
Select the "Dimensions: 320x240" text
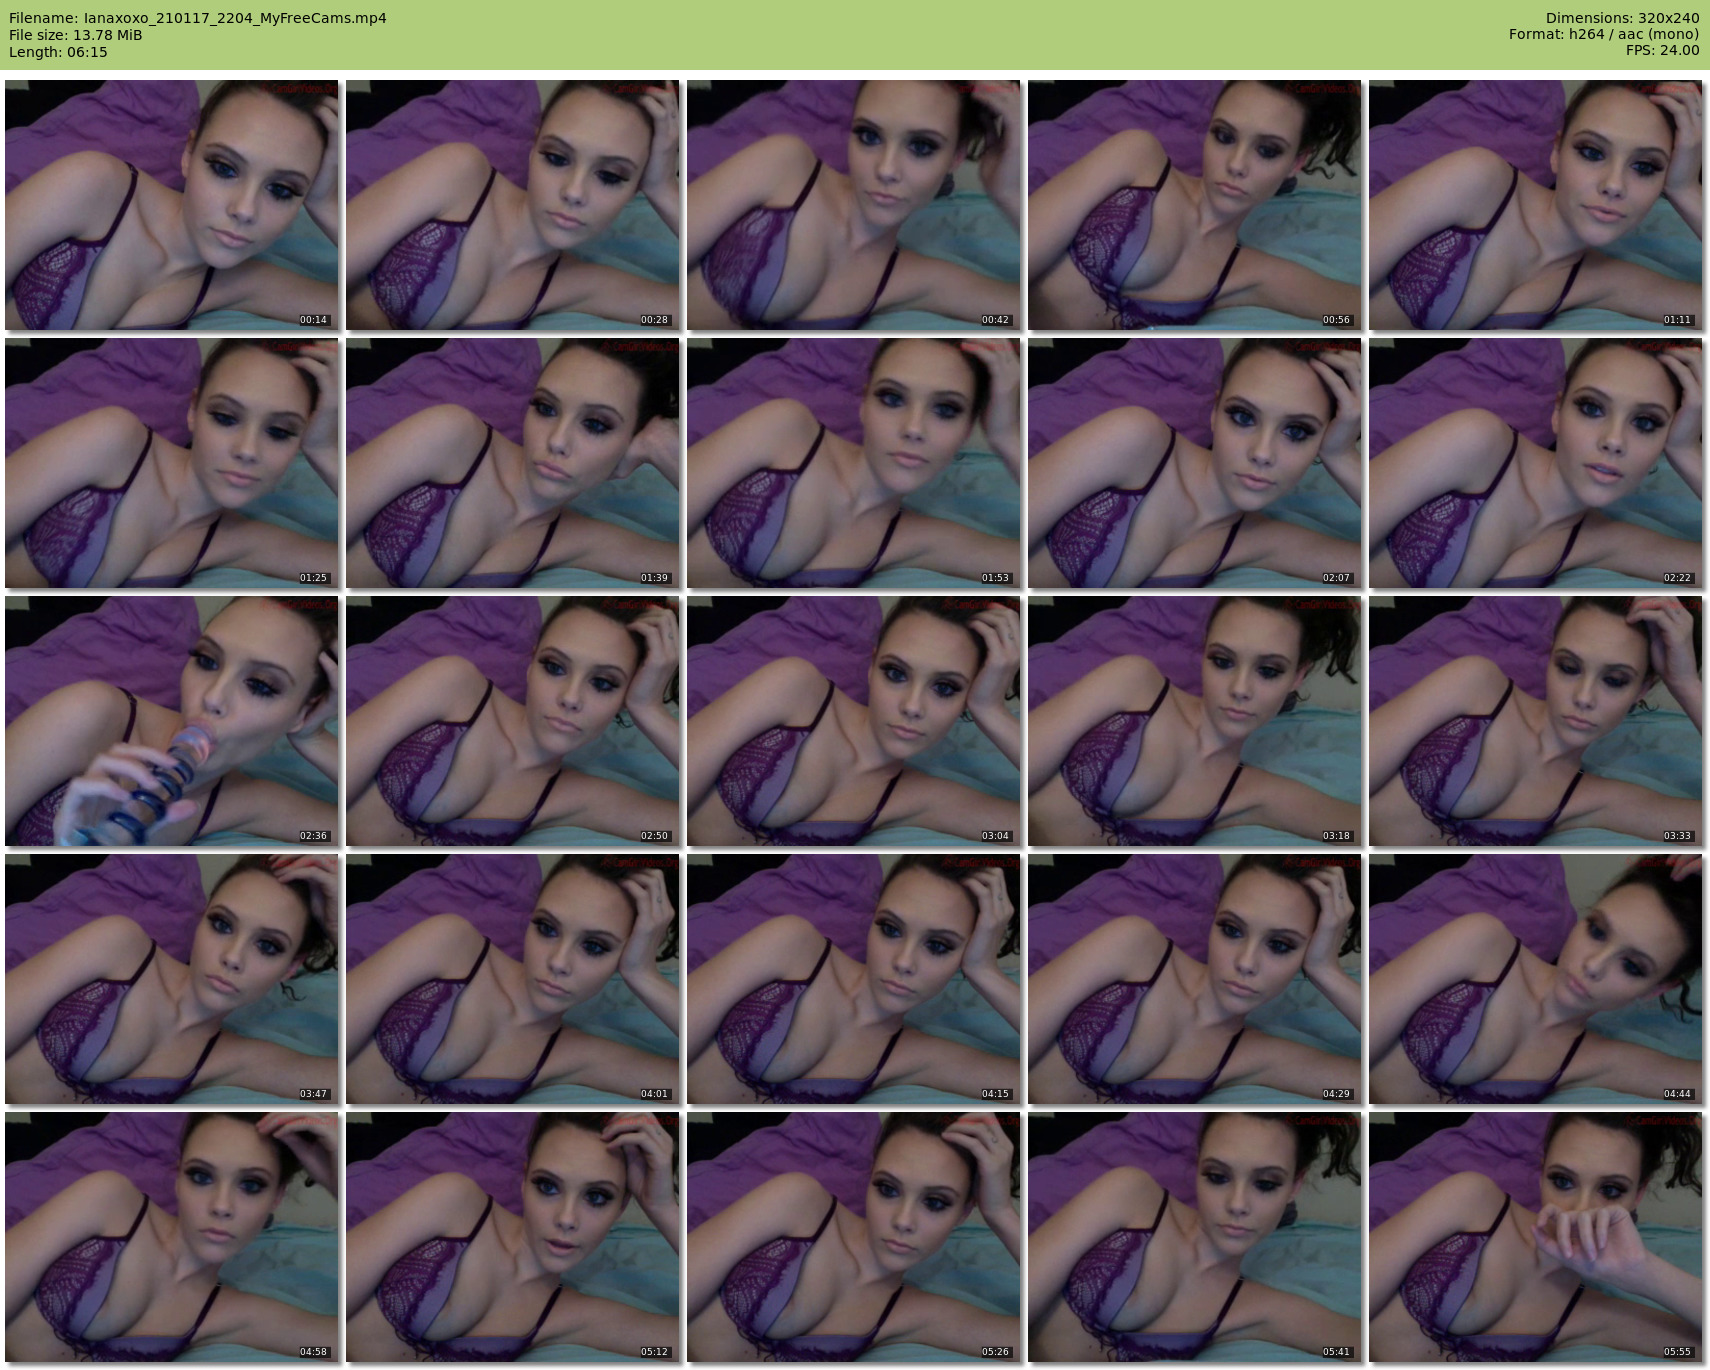click(x=1622, y=18)
